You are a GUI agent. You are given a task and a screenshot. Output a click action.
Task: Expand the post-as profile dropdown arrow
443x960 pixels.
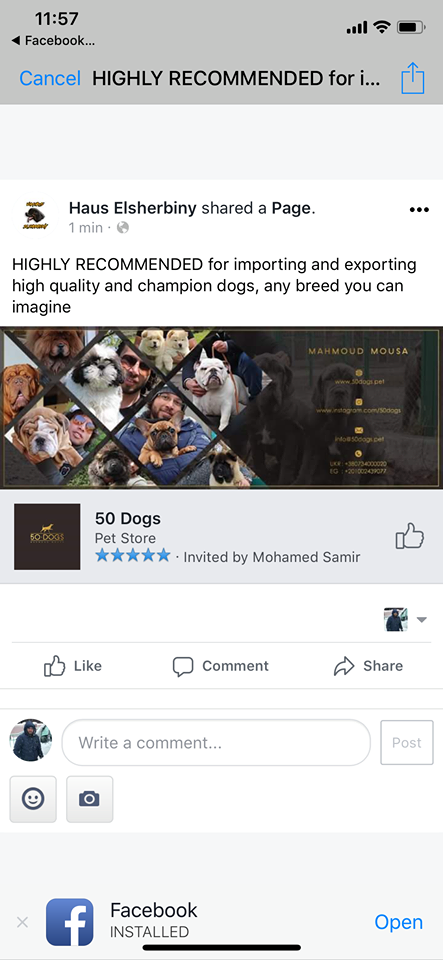pos(421,620)
